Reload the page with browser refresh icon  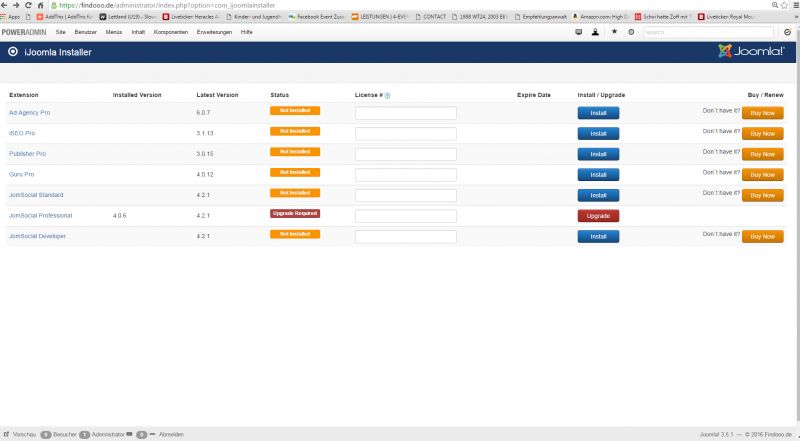tap(30, 5)
